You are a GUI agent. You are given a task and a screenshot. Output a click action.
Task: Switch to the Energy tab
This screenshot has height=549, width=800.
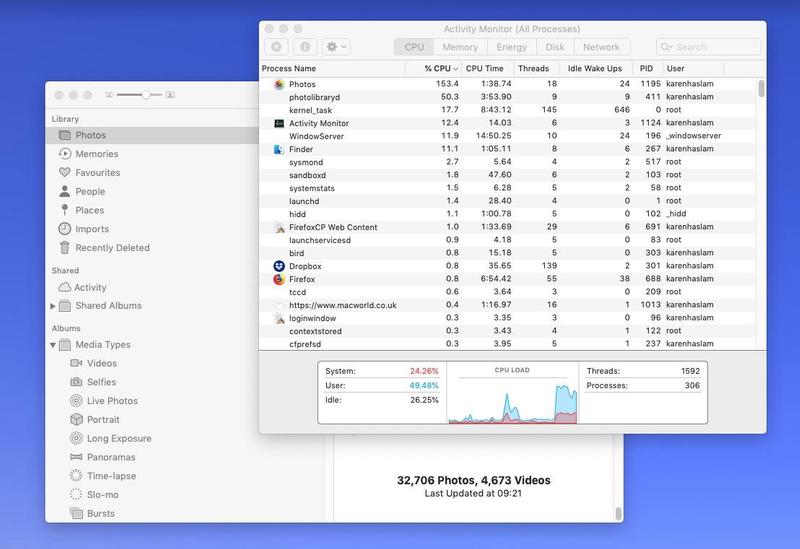510,47
